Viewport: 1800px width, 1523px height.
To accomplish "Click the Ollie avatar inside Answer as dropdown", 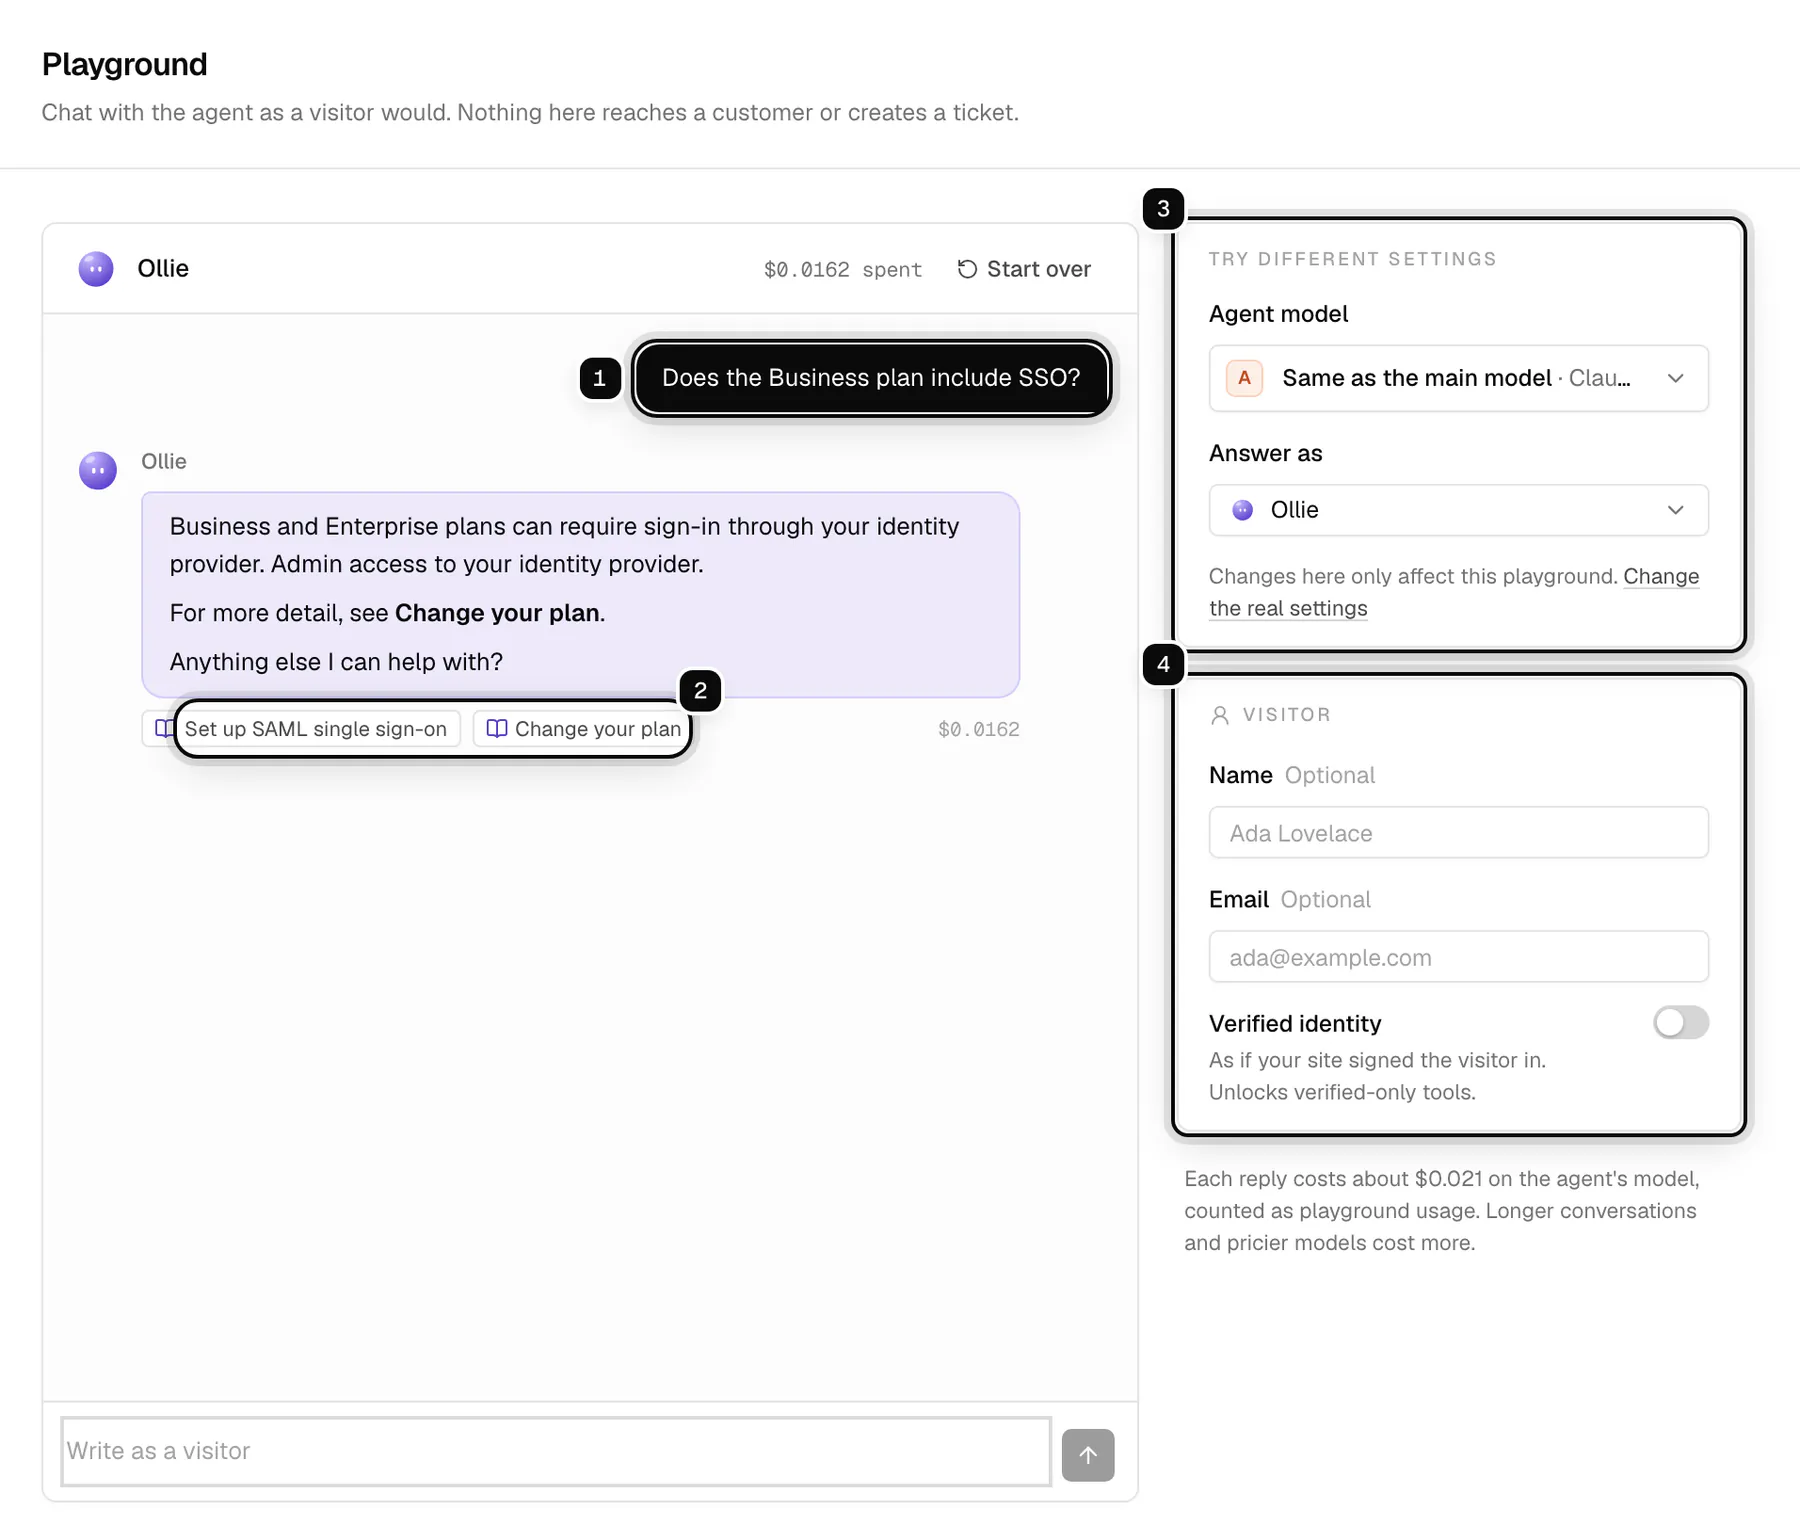I will tap(1242, 510).
